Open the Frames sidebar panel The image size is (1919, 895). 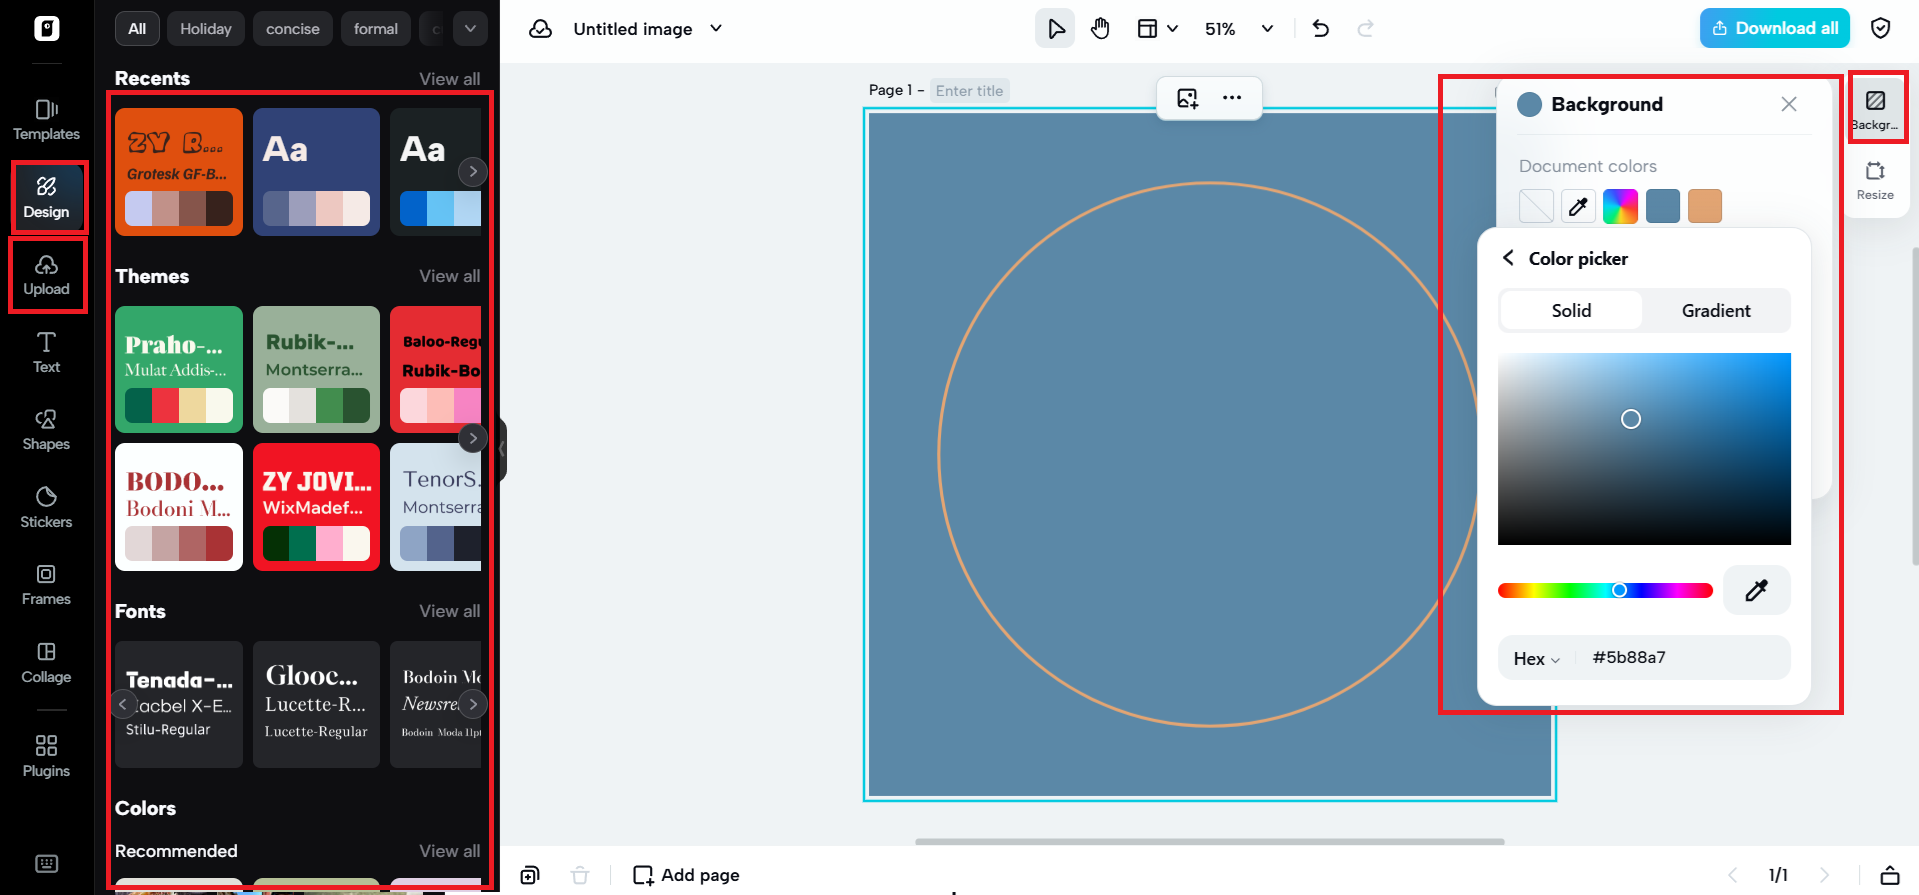pyautogui.click(x=46, y=585)
